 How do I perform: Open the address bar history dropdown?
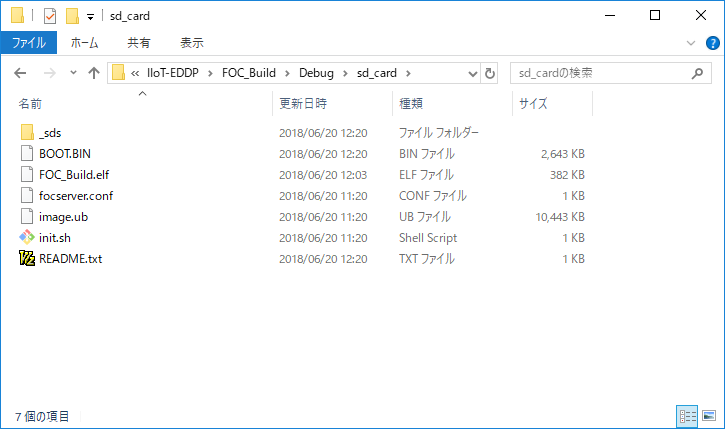(x=472, y=73)
